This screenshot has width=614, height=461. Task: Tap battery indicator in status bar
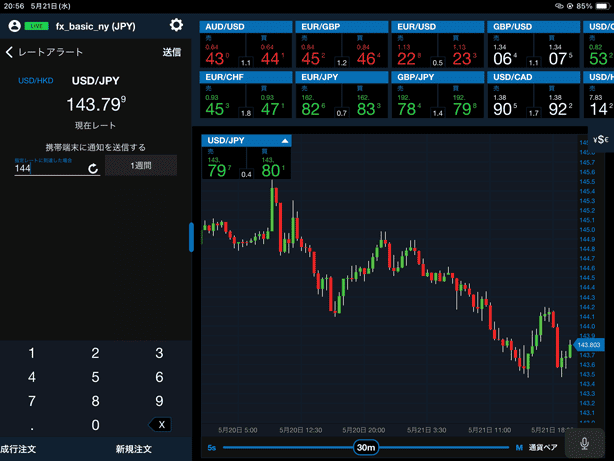[602, 6]
